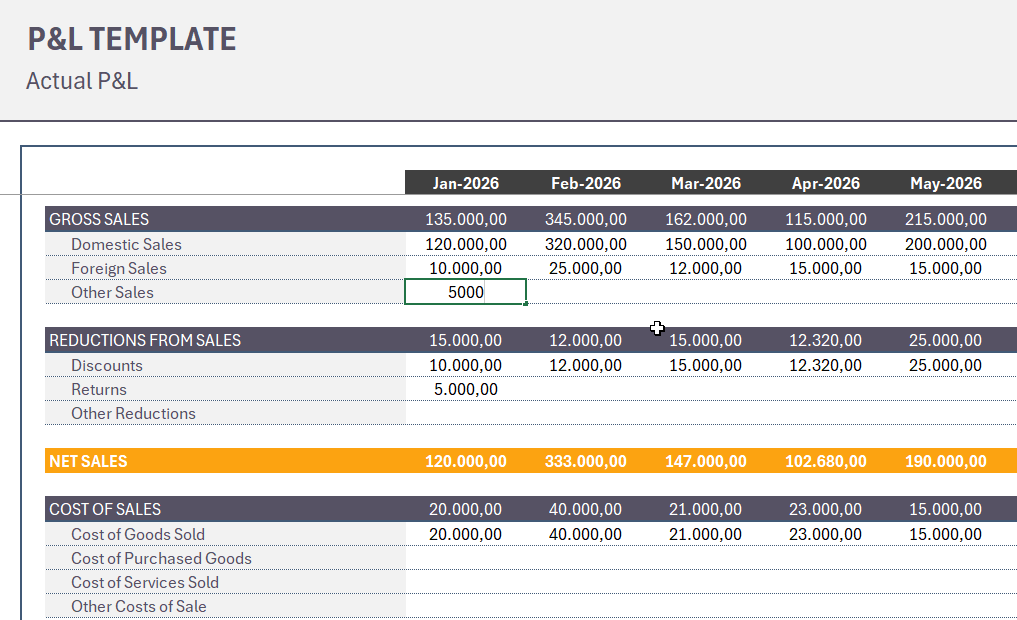Viewport: 1017px width, 620px height.
Task: Select the Returns value for Jan-2026
Action: tap(465, 389)
